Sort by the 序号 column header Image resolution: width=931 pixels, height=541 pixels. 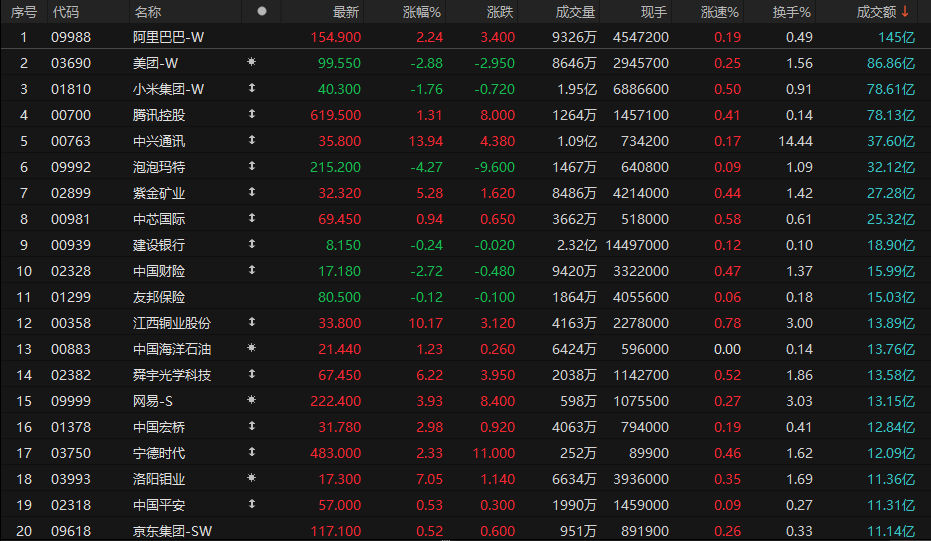pos(24,12)
